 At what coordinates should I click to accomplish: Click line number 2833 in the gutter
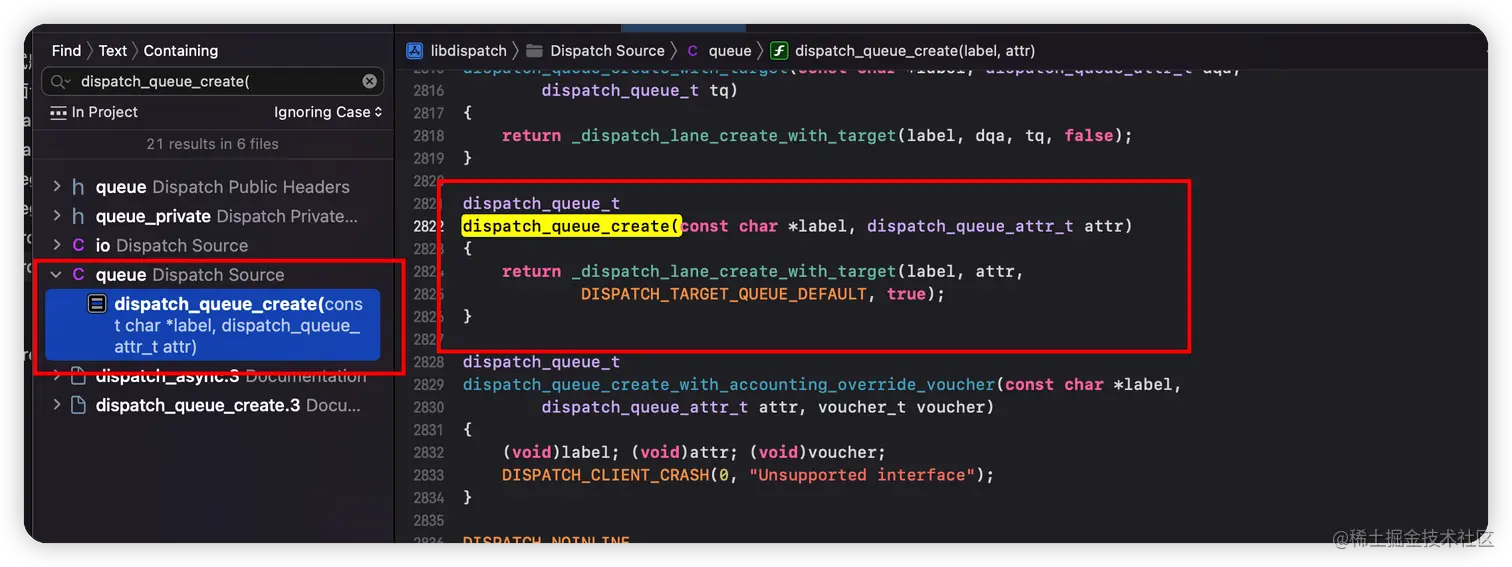pos(428,475)
